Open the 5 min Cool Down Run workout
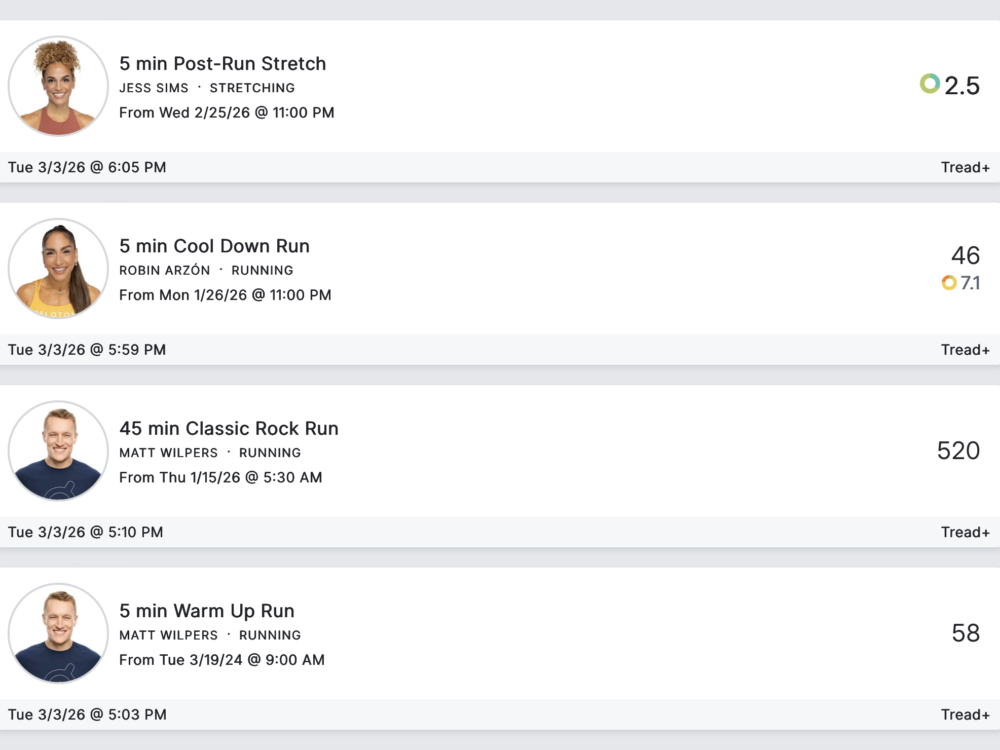This screenshot has width=1000, height=750. coord(214,246)
